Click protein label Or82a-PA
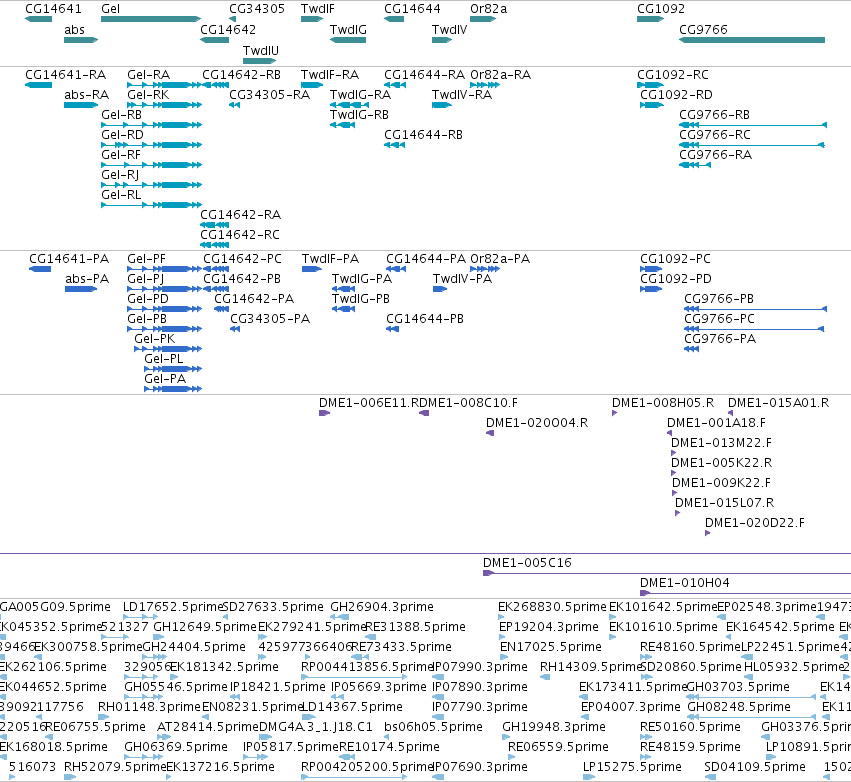This screenshot has width=851, height=782. coord(500,258)
